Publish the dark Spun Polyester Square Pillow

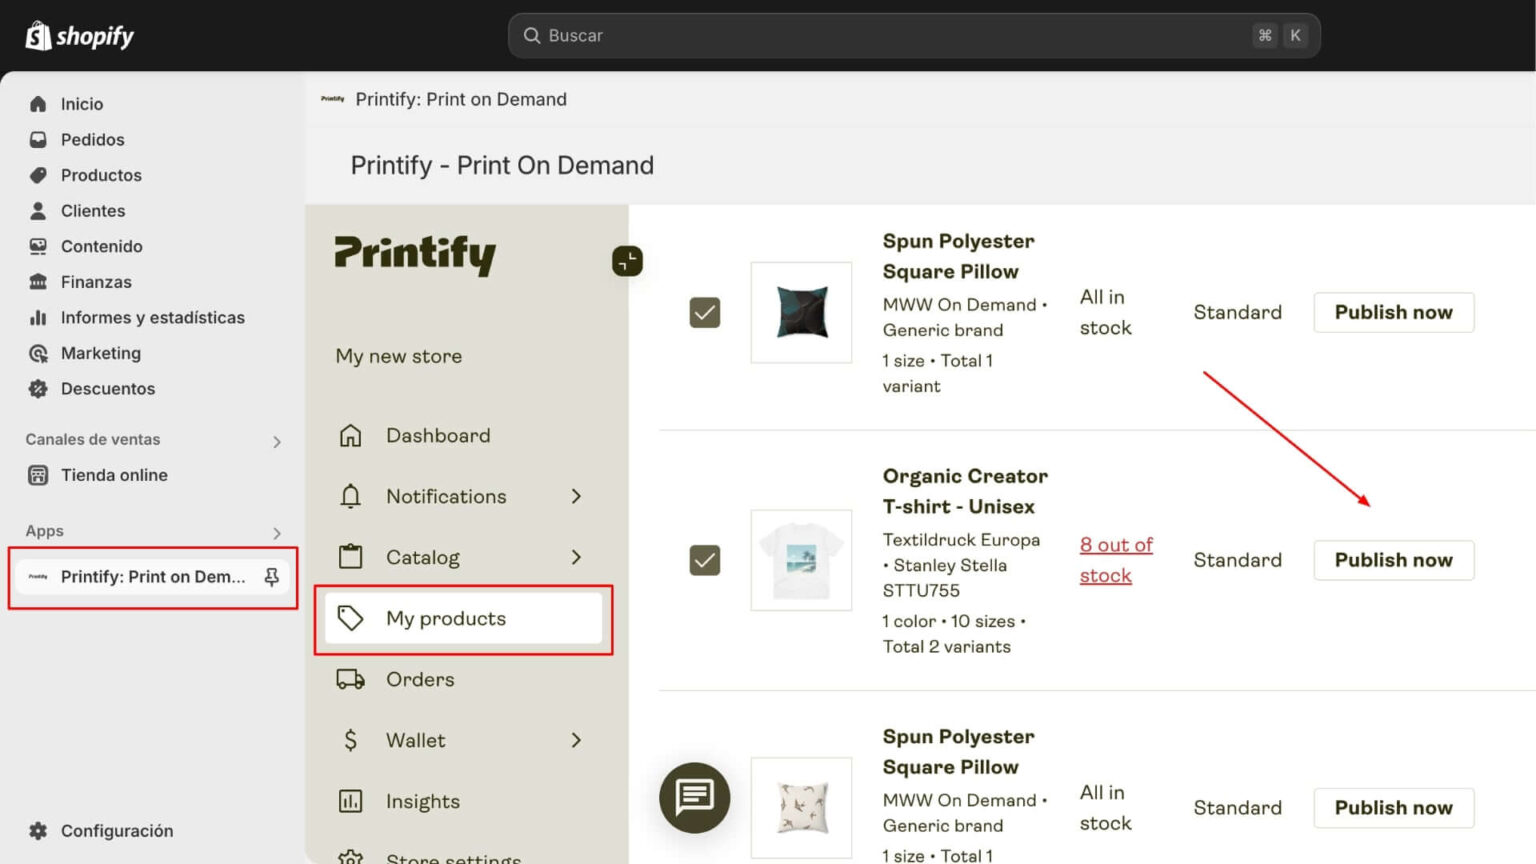pos(1393,313)
